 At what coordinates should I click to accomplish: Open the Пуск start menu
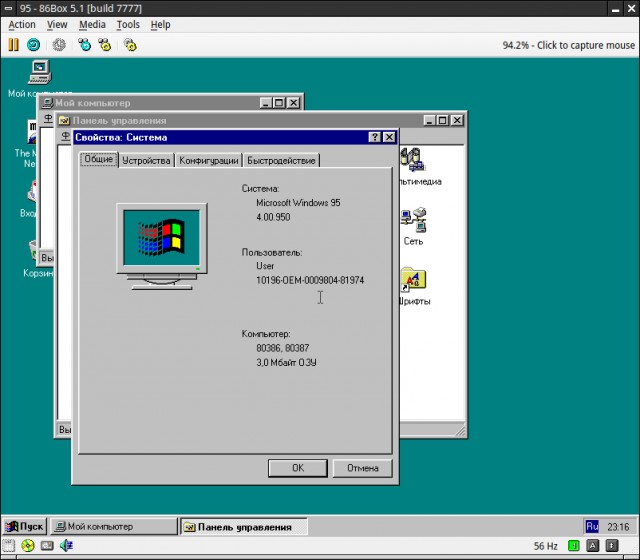25,527
